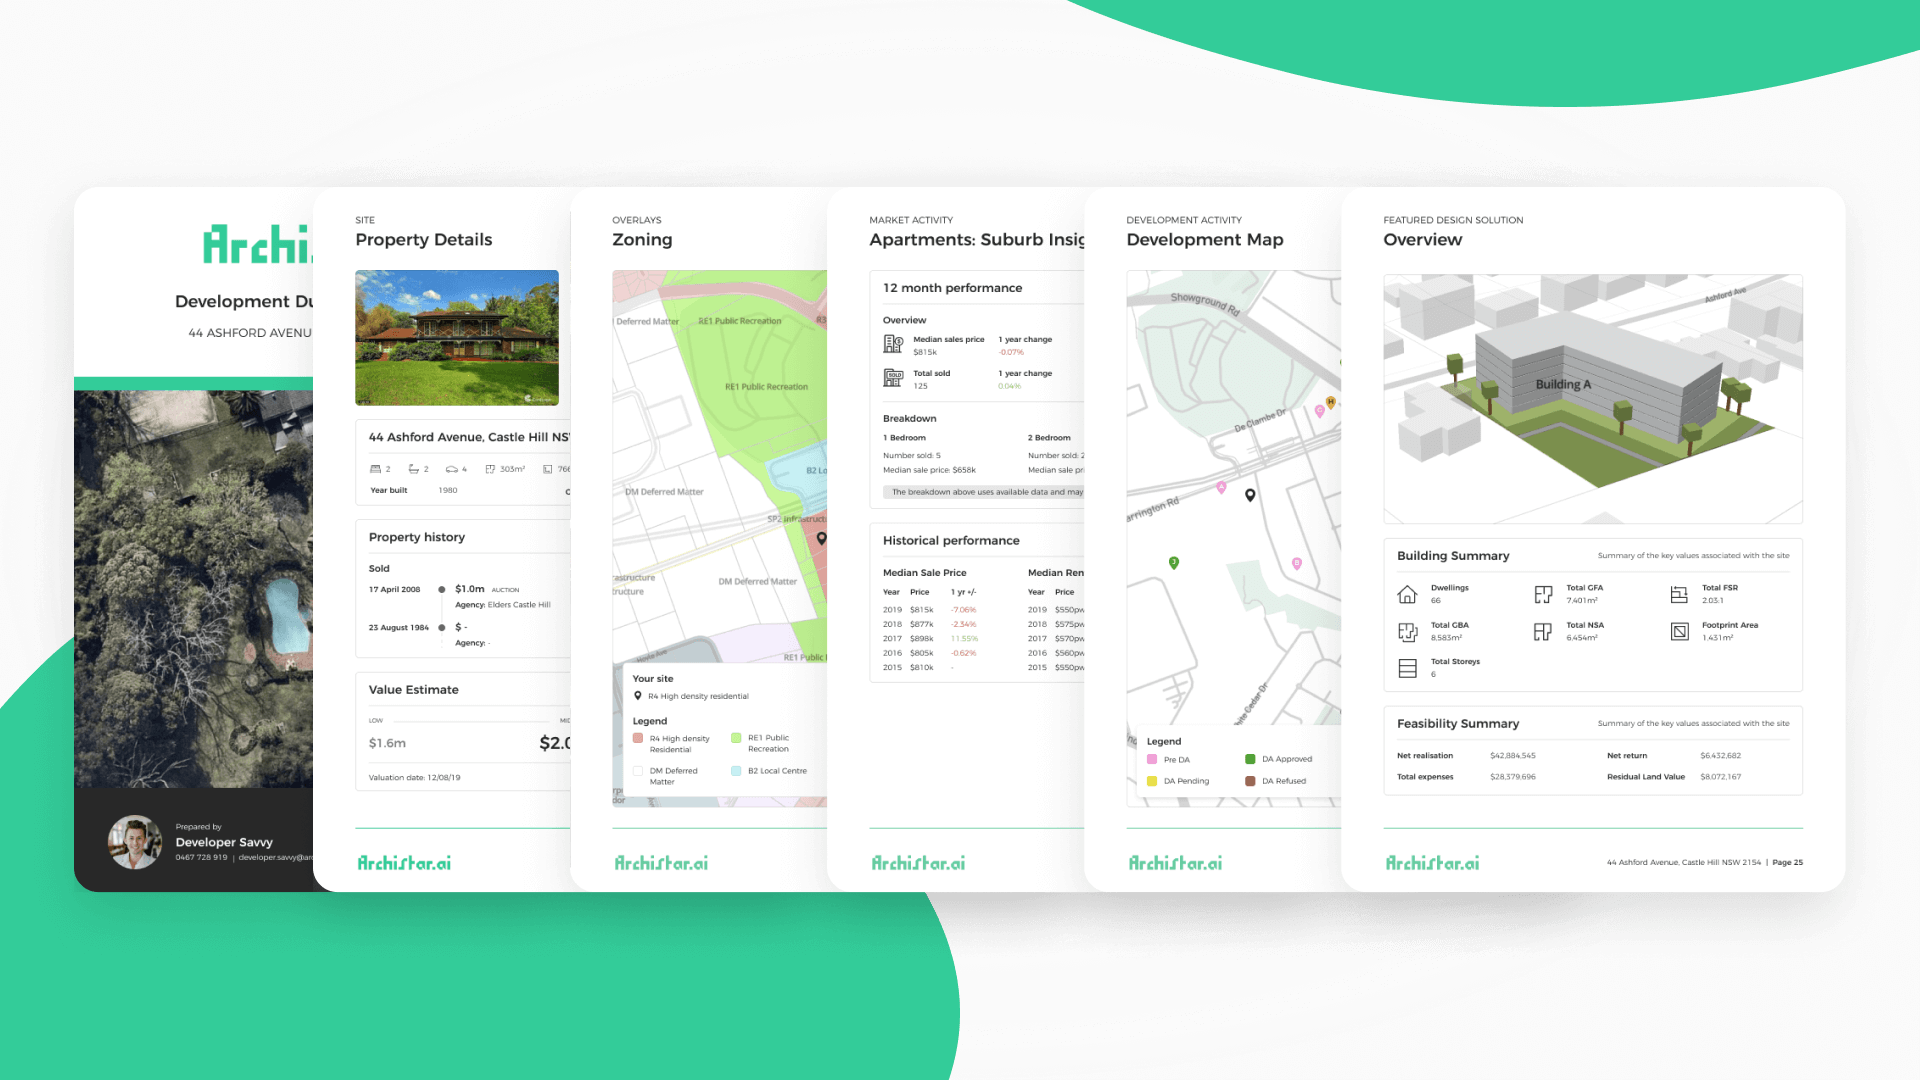Click the Archistar.ai logo on Apartments page

(x=918, y=863)
